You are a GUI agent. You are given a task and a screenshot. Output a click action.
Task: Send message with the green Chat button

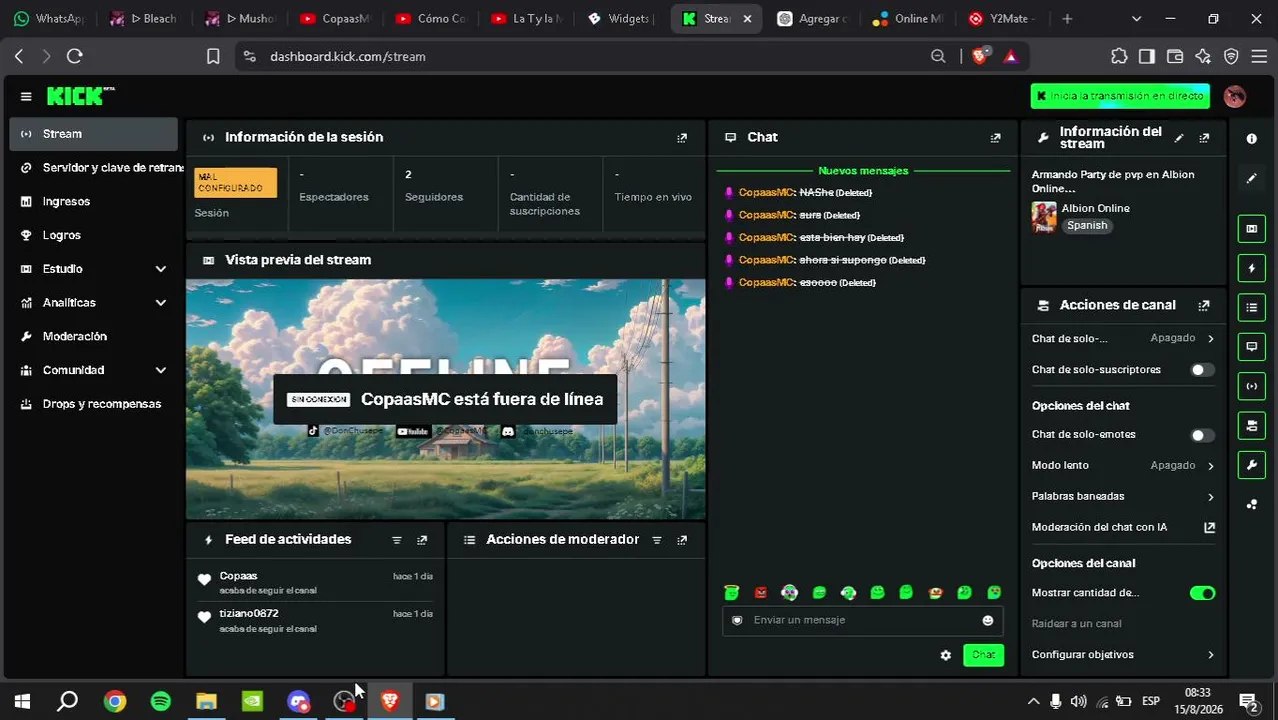[x=983, y=655]
